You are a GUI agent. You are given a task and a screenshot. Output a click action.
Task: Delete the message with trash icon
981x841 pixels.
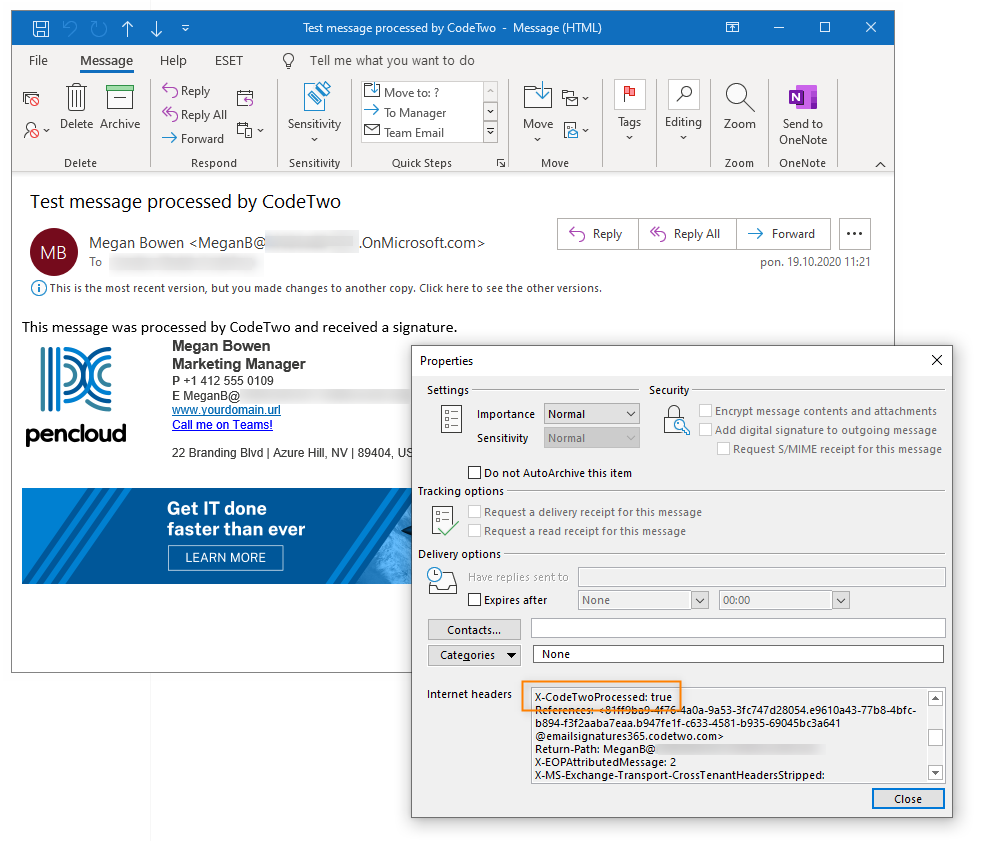coord(76,106)
